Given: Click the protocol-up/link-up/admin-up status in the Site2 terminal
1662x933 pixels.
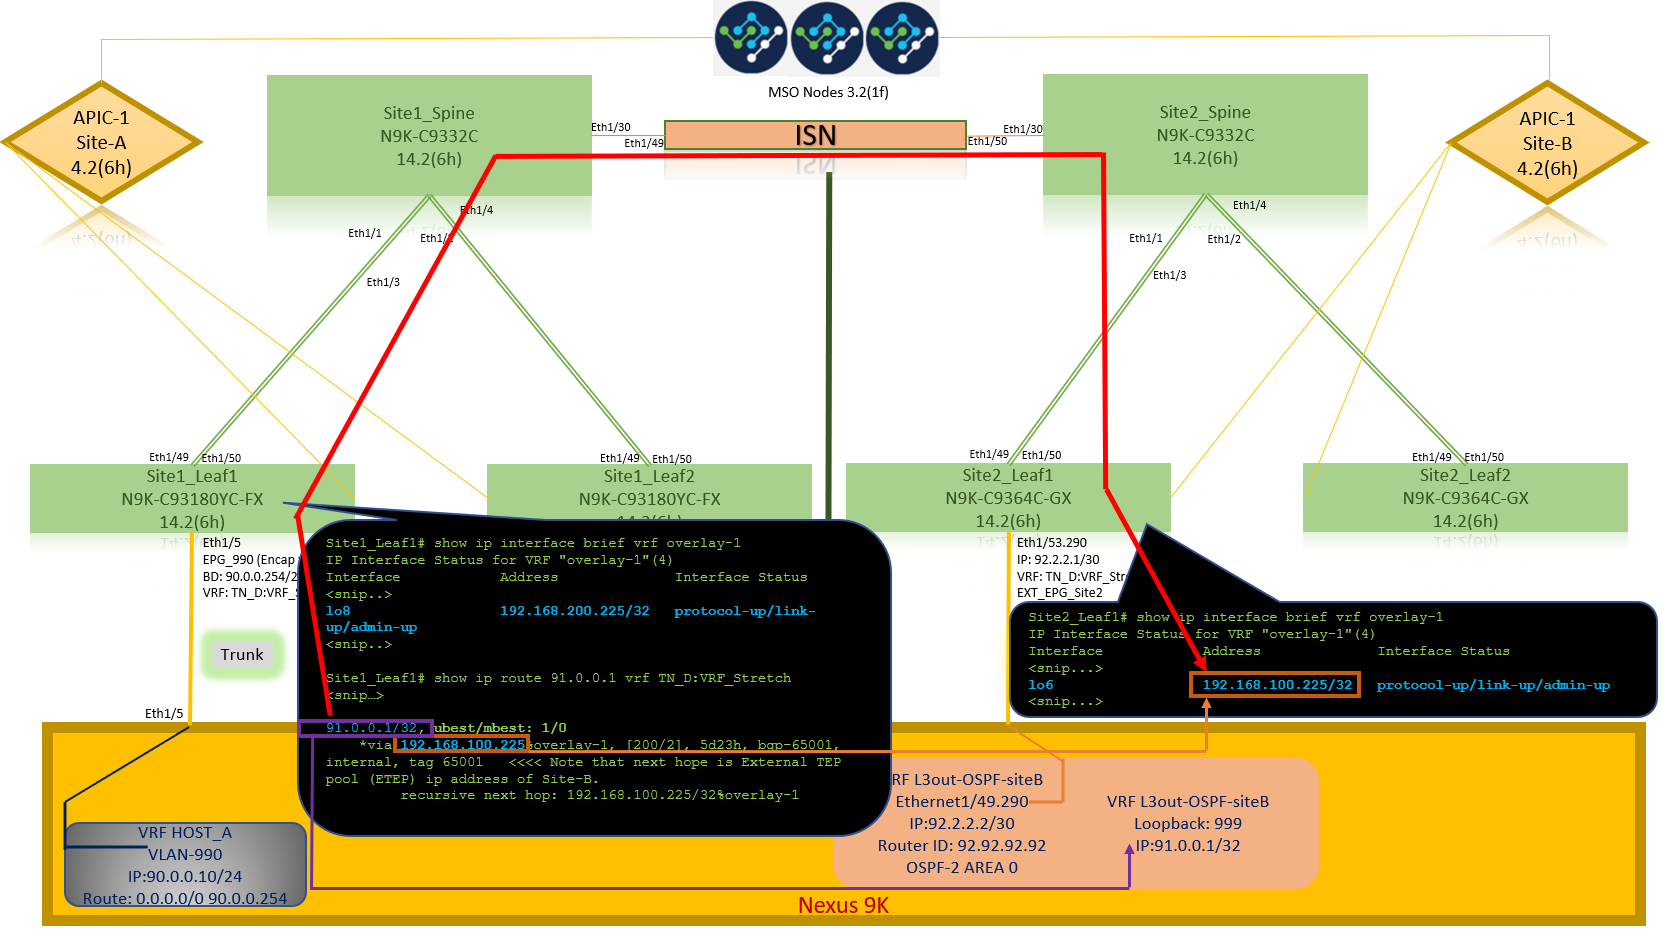Looking at the screenshot, I should 1493,685.
